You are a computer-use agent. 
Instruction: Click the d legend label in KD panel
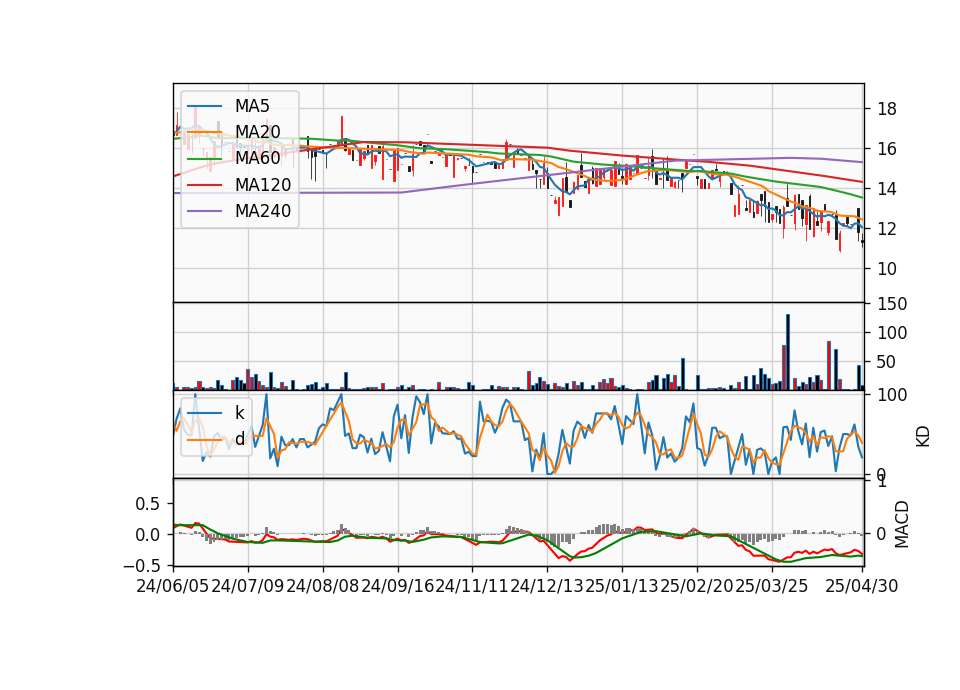(239, 439)
